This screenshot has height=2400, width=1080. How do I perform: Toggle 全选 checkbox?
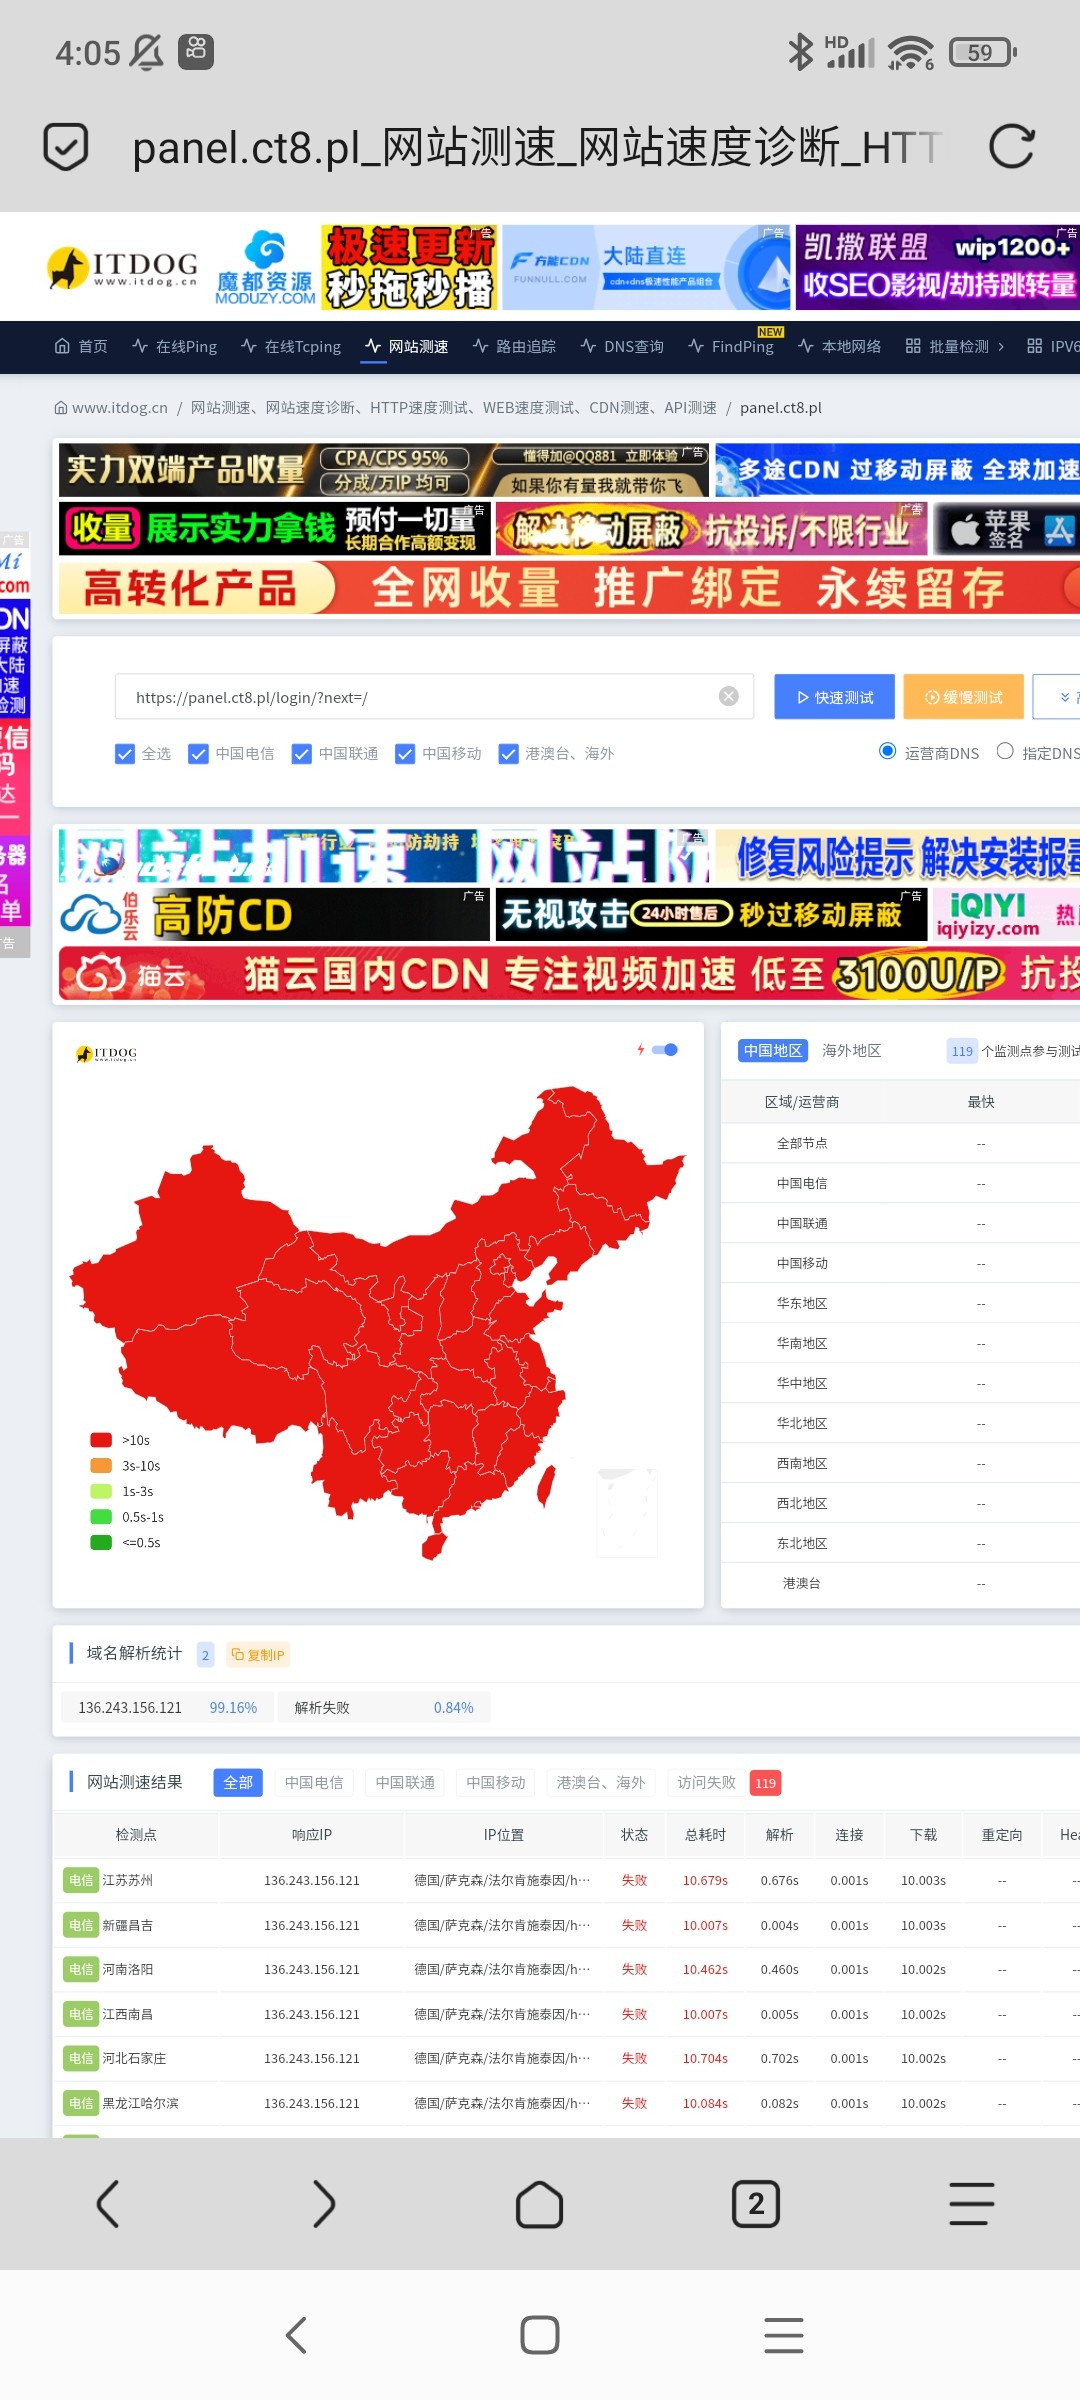(125, 754)
